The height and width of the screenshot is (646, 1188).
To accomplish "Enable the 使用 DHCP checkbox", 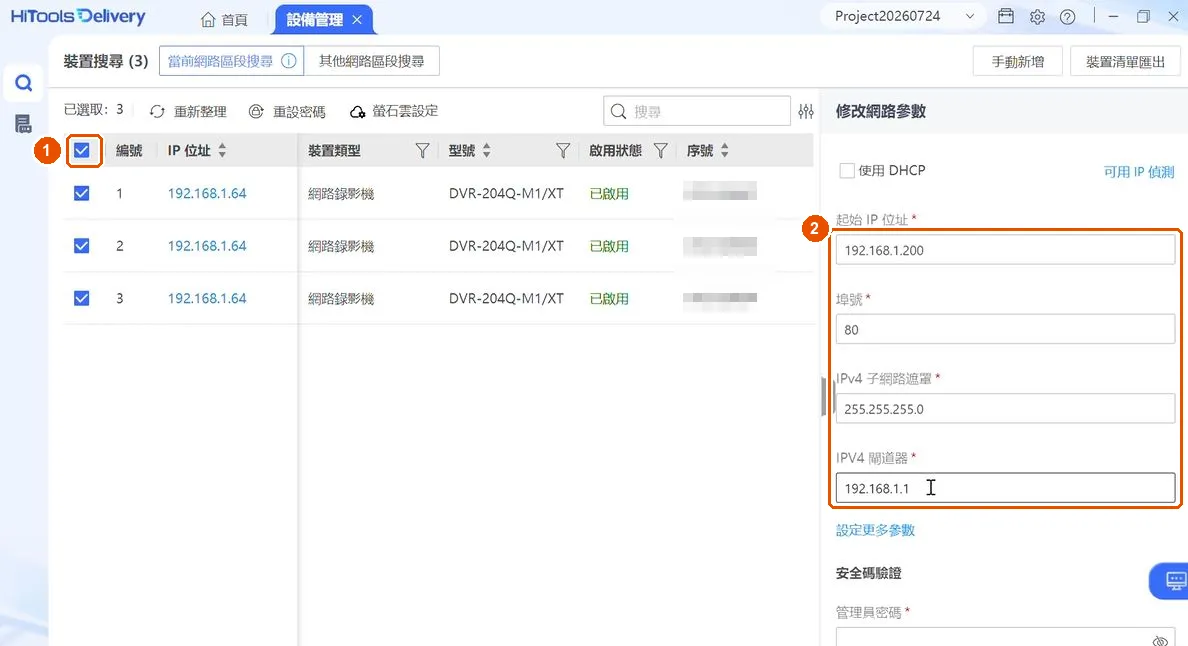I will click(x=846, y=170).
